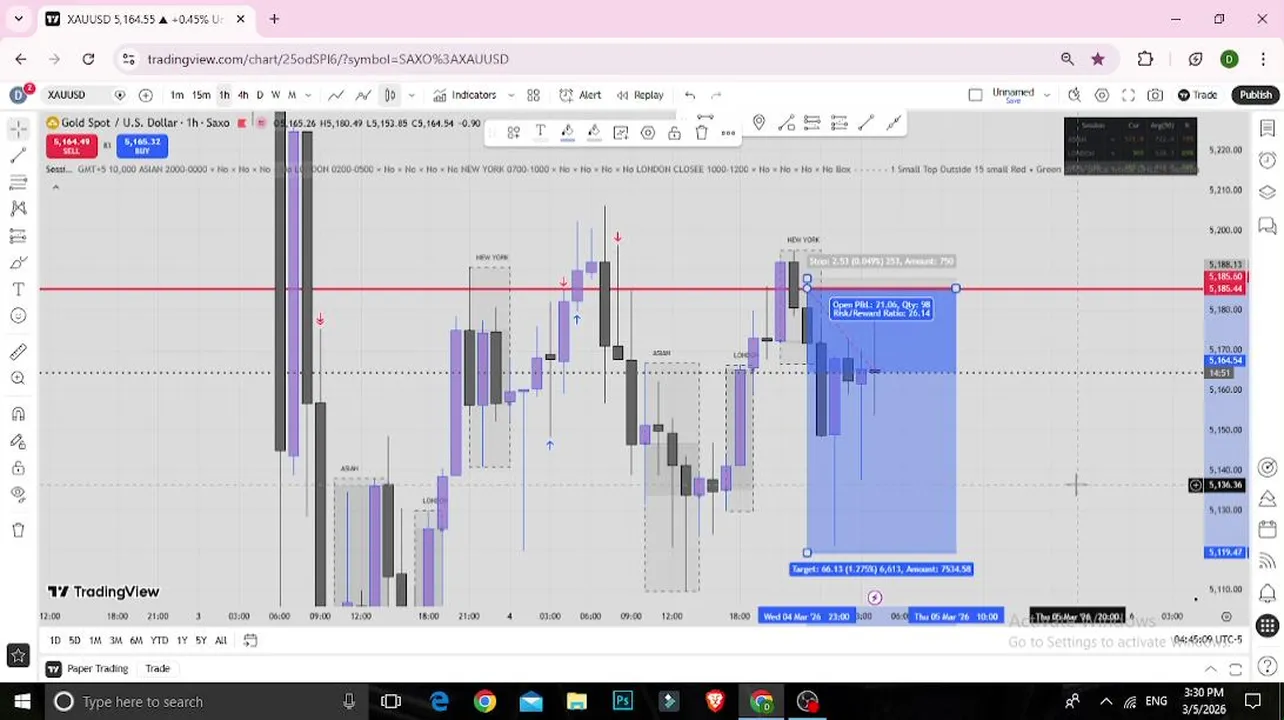Click the add symbol plus icon
Screen dimensions: 1284x720
pos(146,95)
